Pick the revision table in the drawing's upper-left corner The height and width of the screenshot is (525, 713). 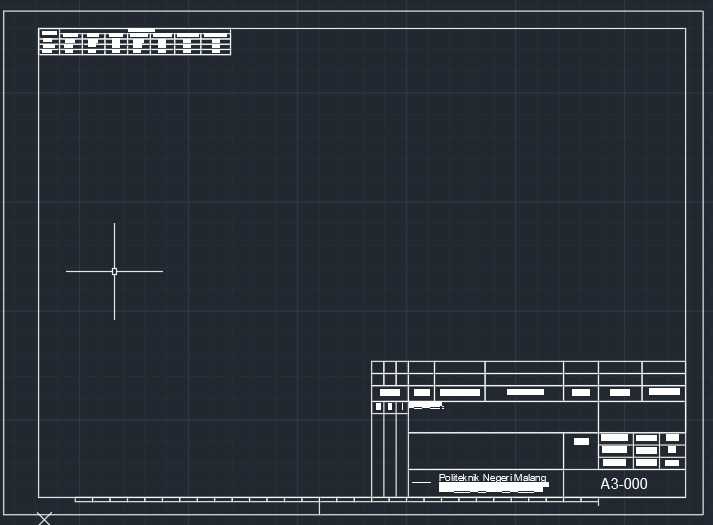tap(135, 42)
